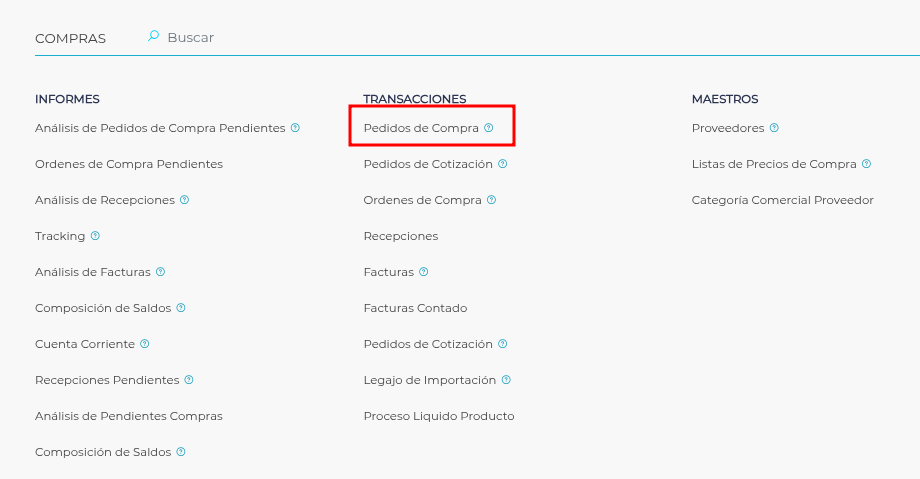Click help icon next to Legajo de Importación
The image size is (920, 479).
(x=506, y=380)
